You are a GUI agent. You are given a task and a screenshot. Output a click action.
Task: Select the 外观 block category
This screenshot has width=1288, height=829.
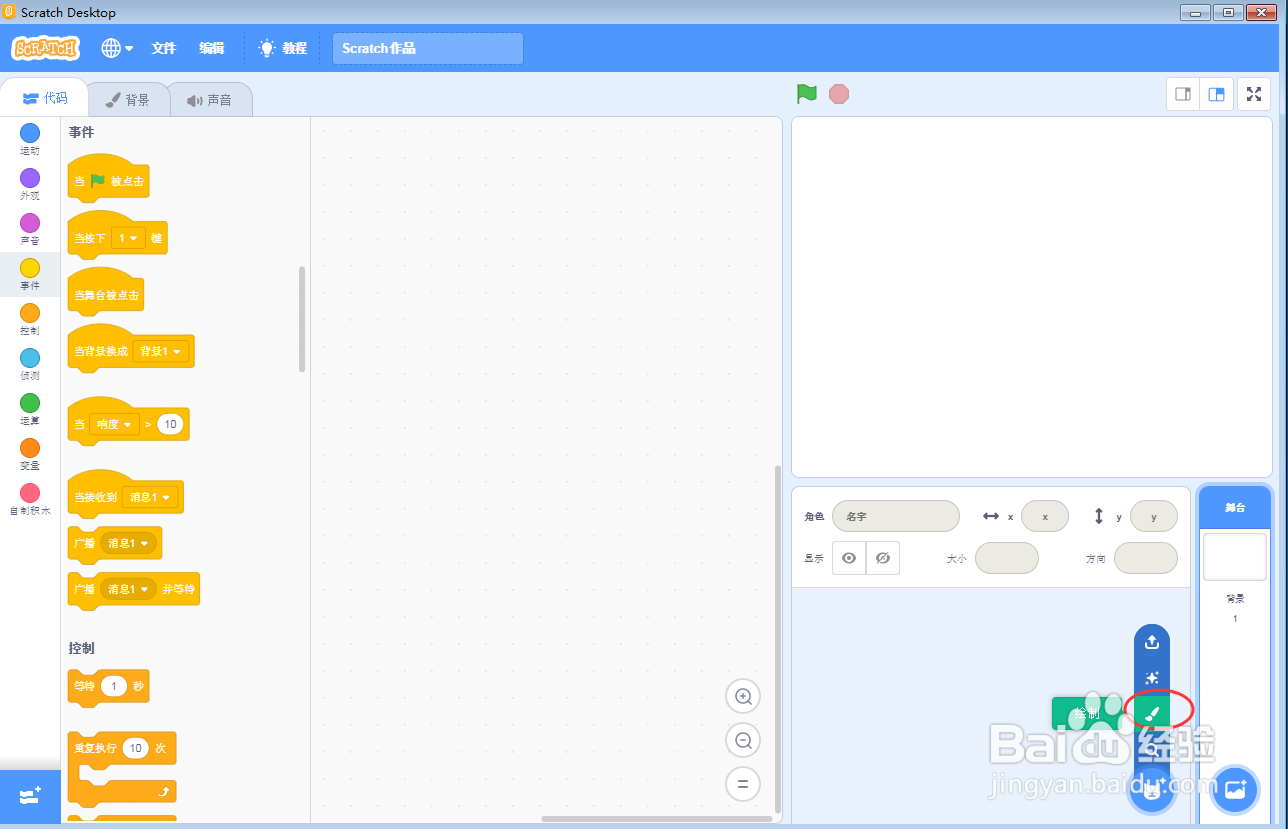click(30, 184)
